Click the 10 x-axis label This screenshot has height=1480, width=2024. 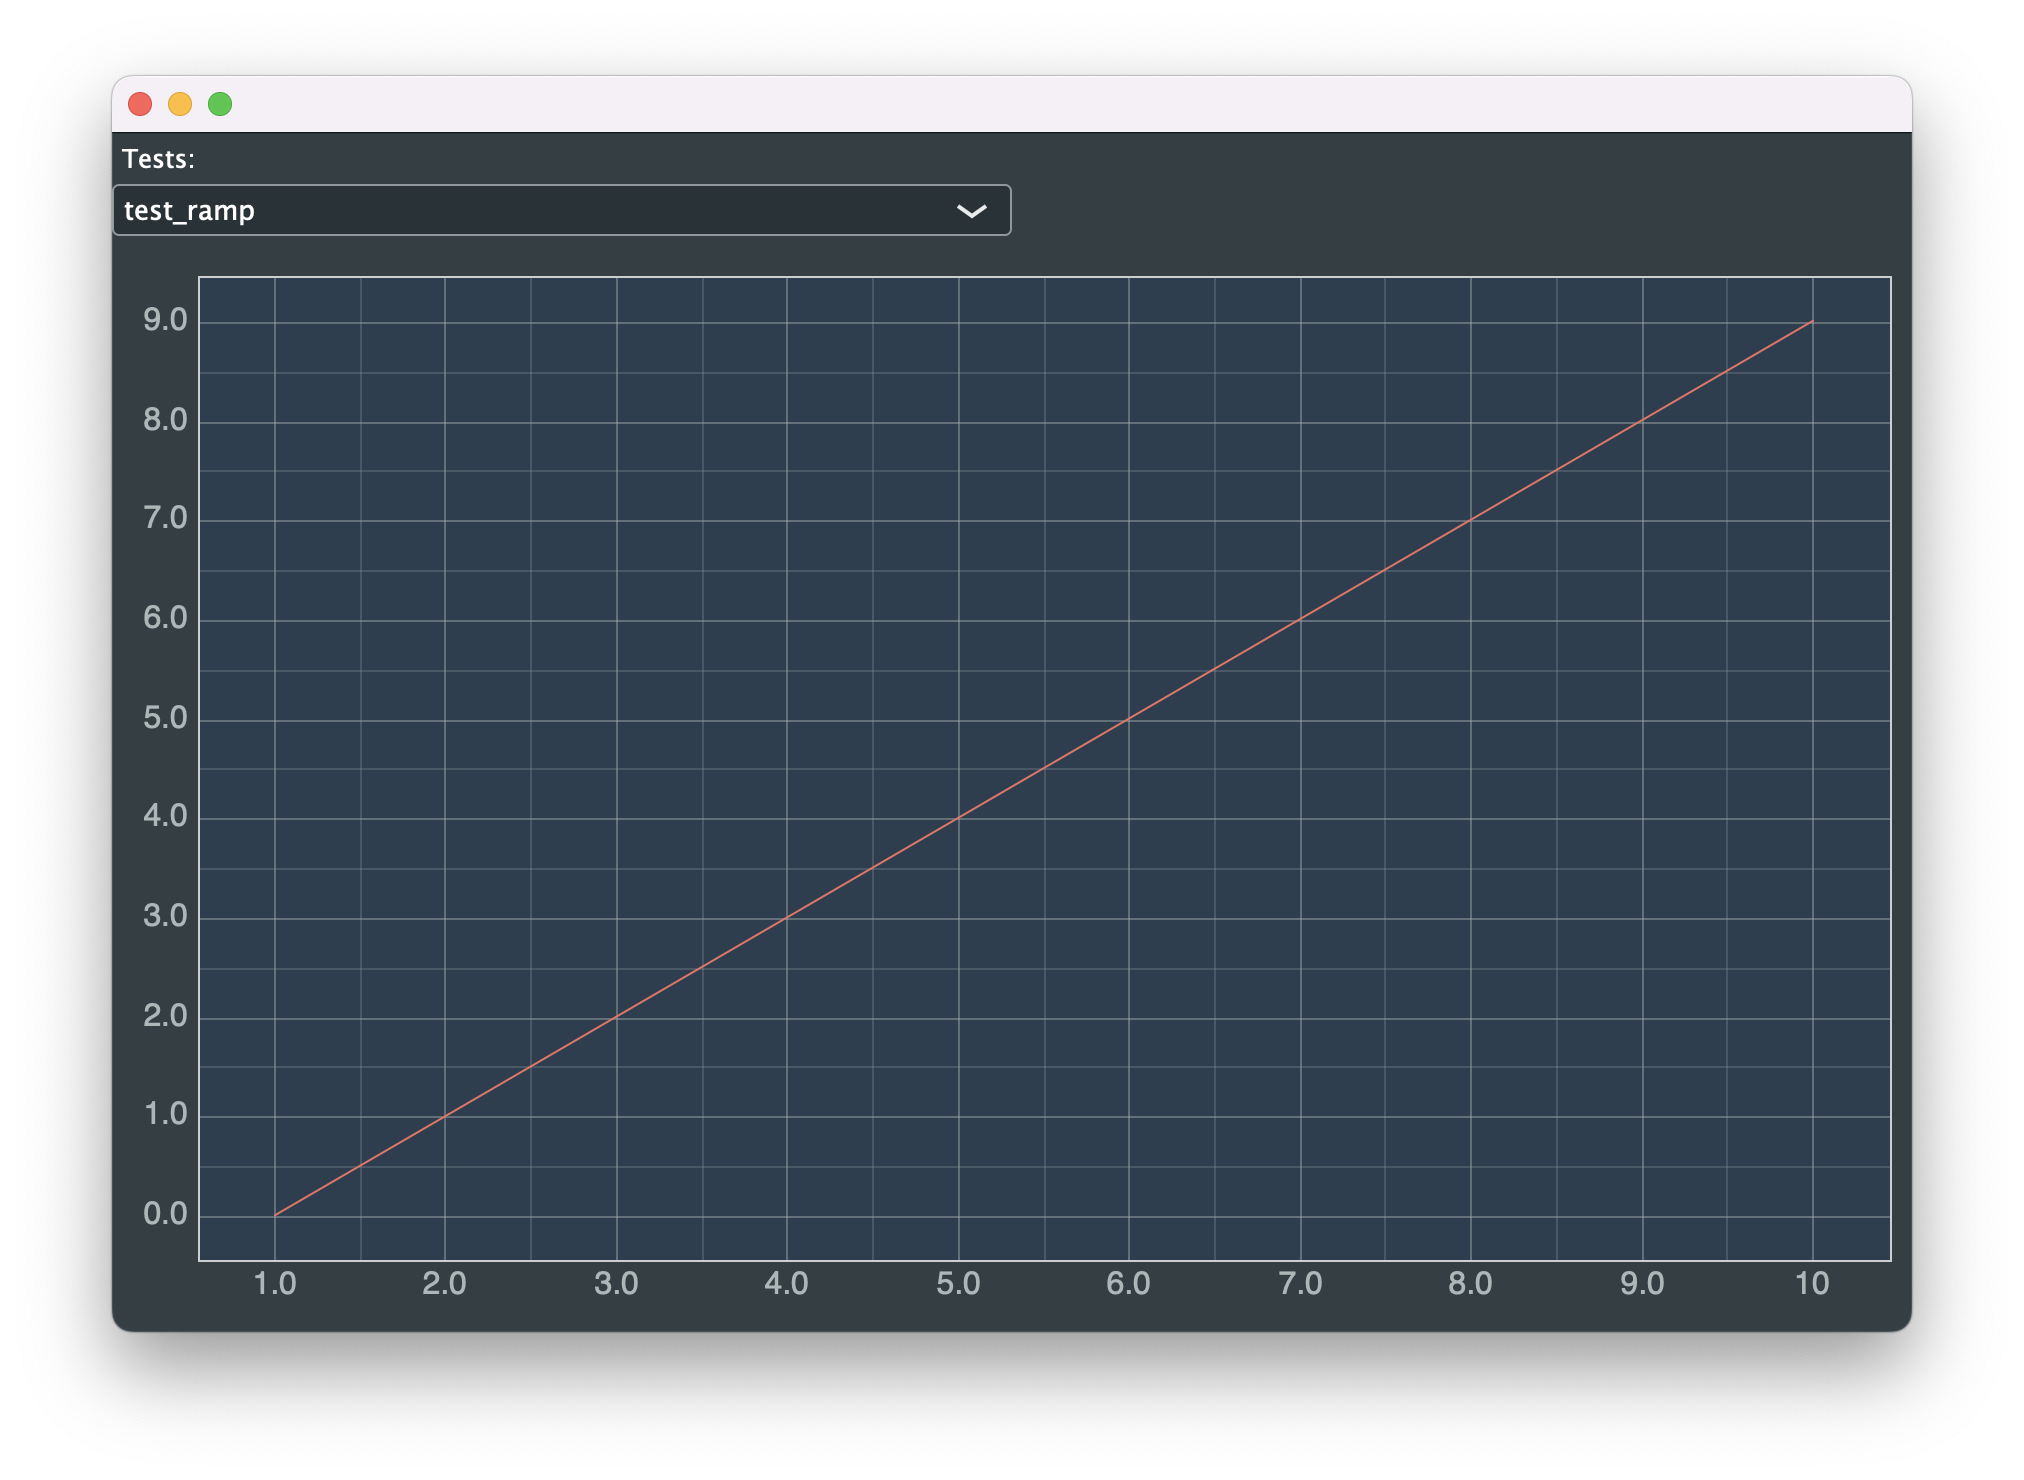pyautogui.click(x=1812, y=1284)
